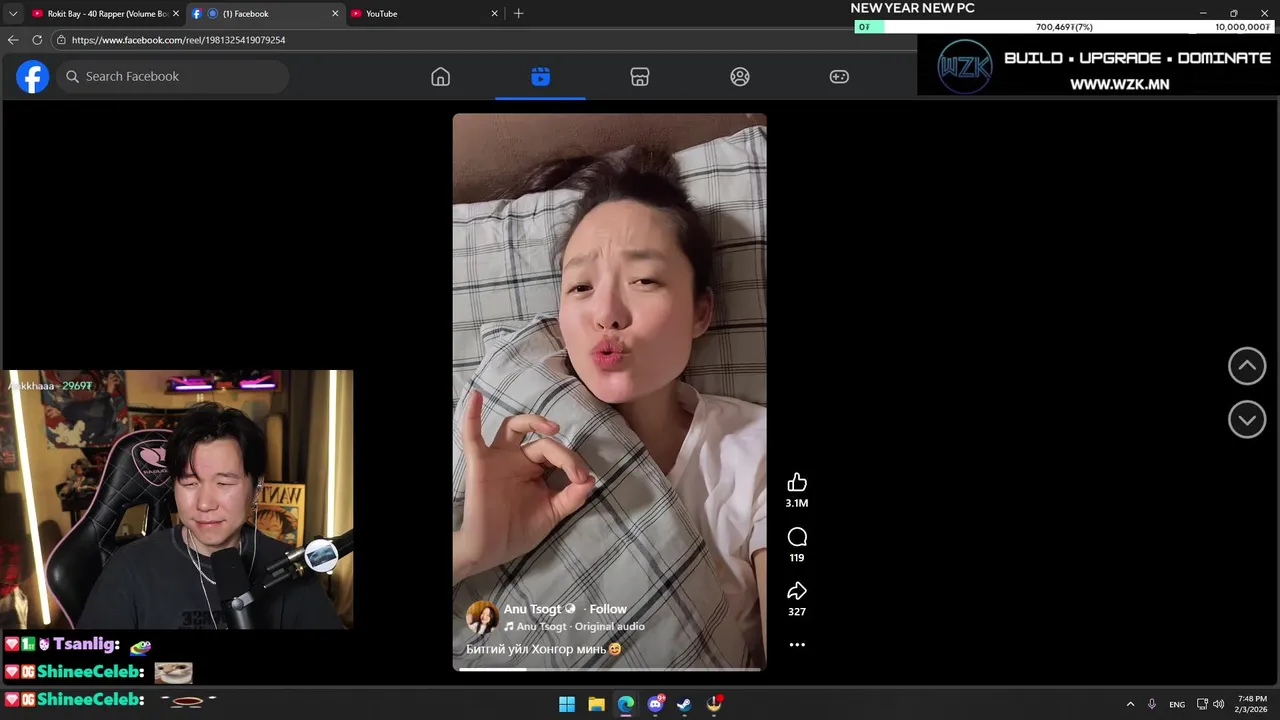Viewport: 1280px width, 720px height.
Task: Open Steam from taskbar
Action: click(684, 704)
